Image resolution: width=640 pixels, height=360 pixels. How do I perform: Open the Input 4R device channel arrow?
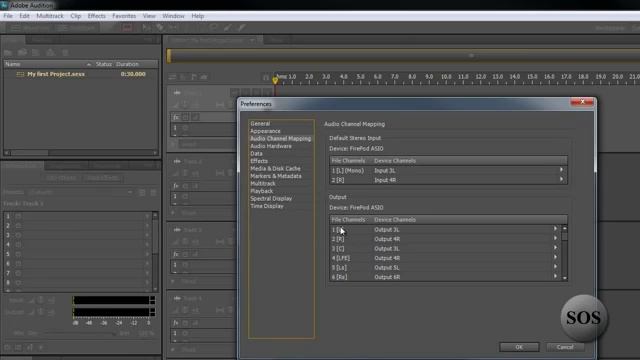coord(561,179)
